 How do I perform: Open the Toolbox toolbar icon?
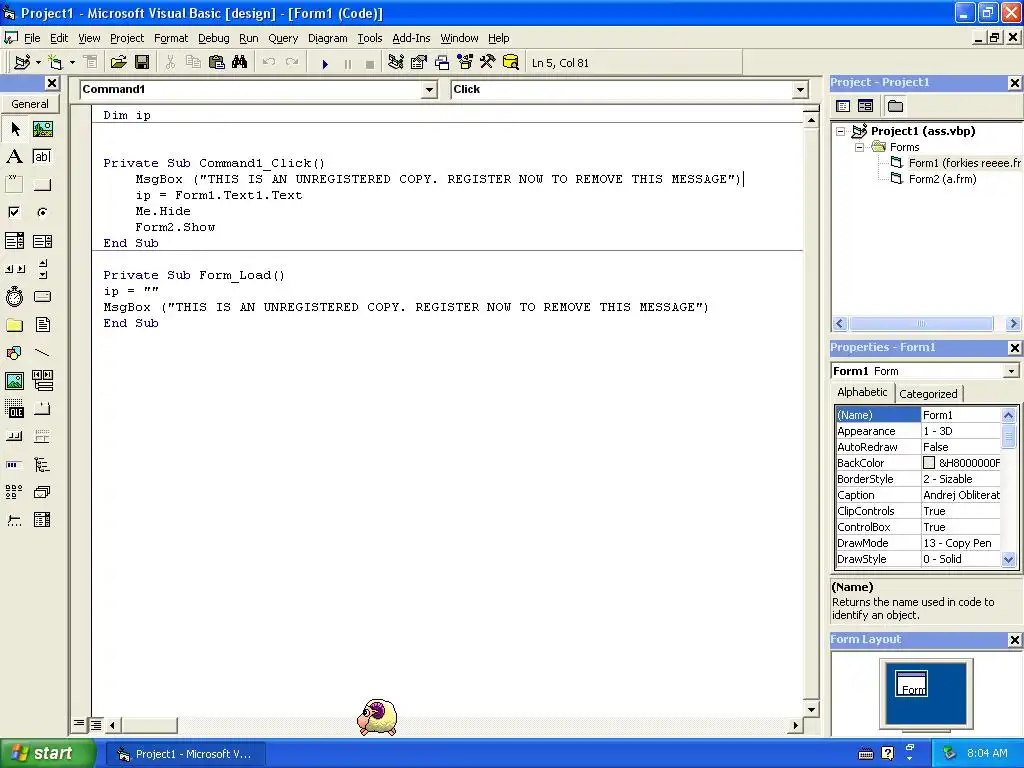[x=488, y=62]
